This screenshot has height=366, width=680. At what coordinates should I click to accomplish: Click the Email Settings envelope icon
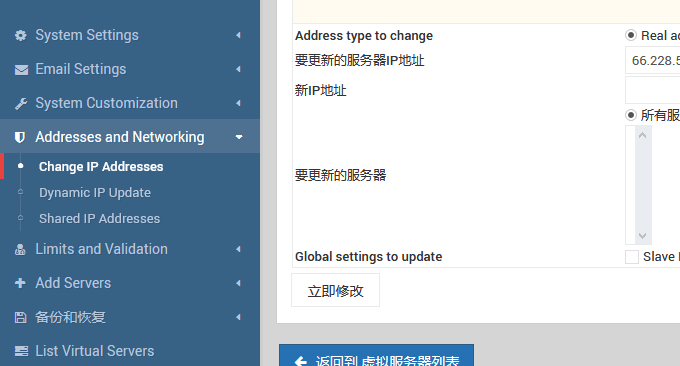(x=21, y=69)
